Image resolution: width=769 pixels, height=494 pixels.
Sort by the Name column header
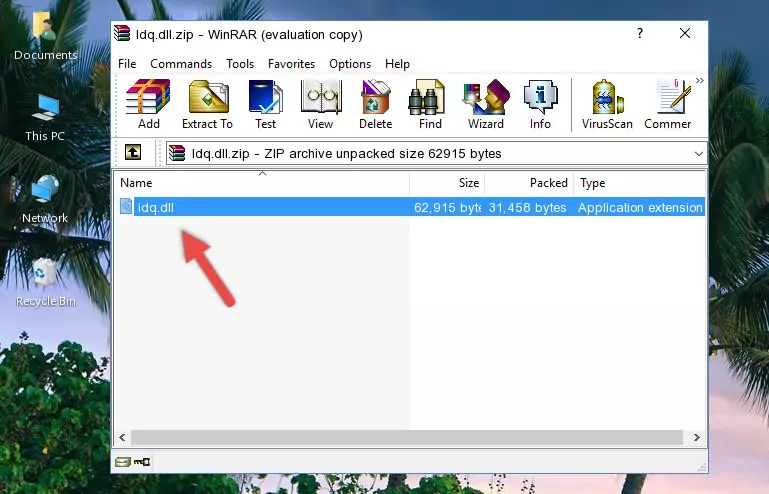[262, 183]
